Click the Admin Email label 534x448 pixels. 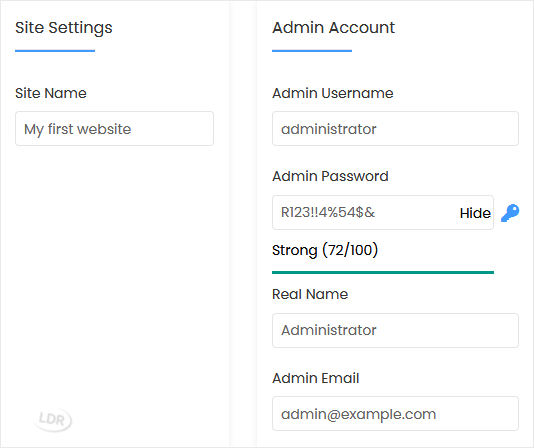pos(316,378)
